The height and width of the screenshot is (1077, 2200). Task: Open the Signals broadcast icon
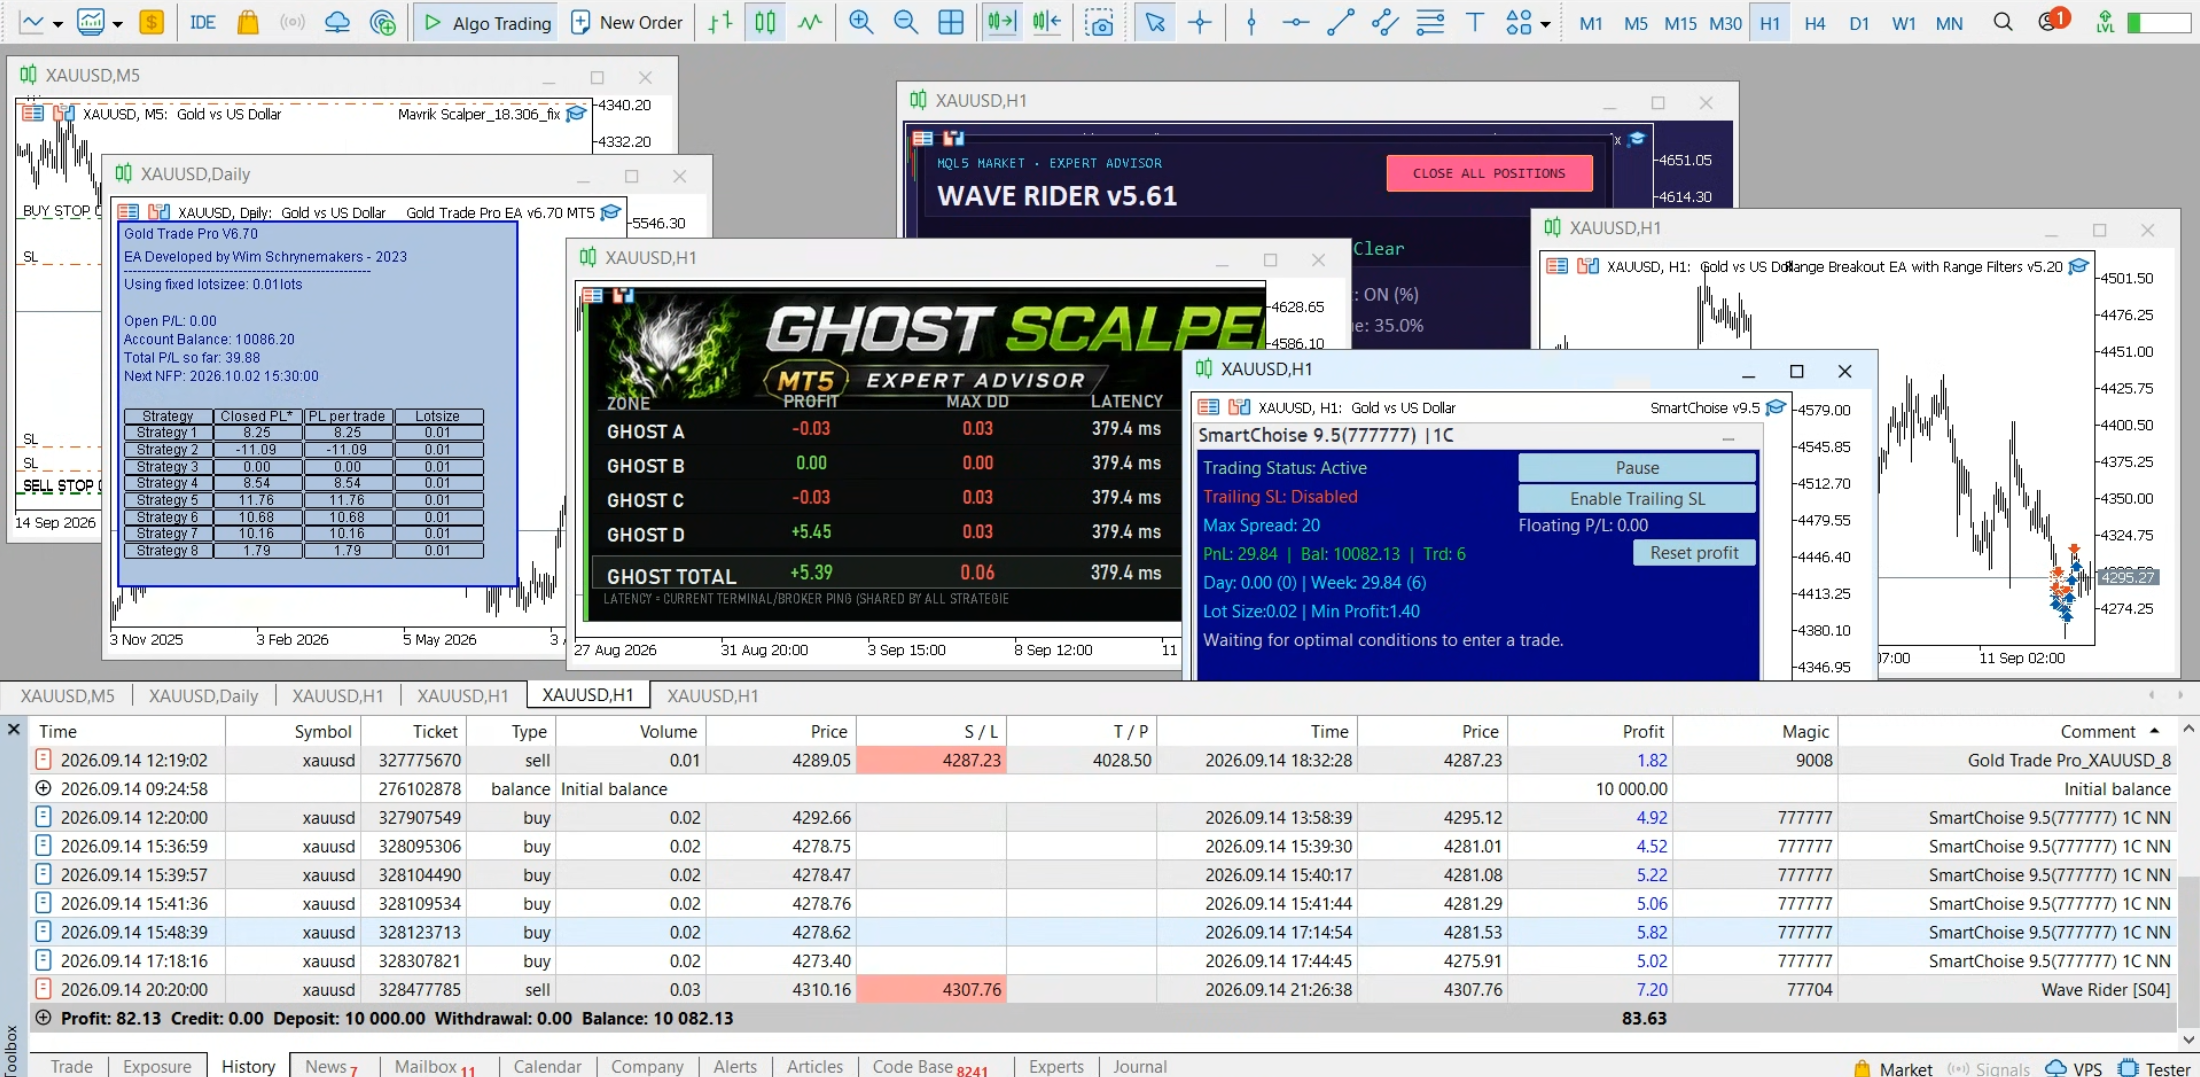tap(292, 22)
